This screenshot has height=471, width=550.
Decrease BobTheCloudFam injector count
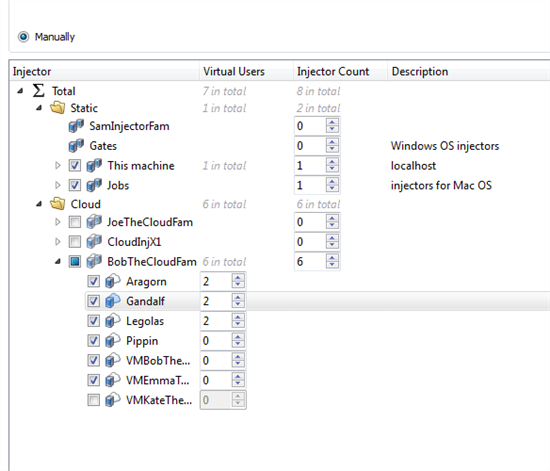click(332, 266)
